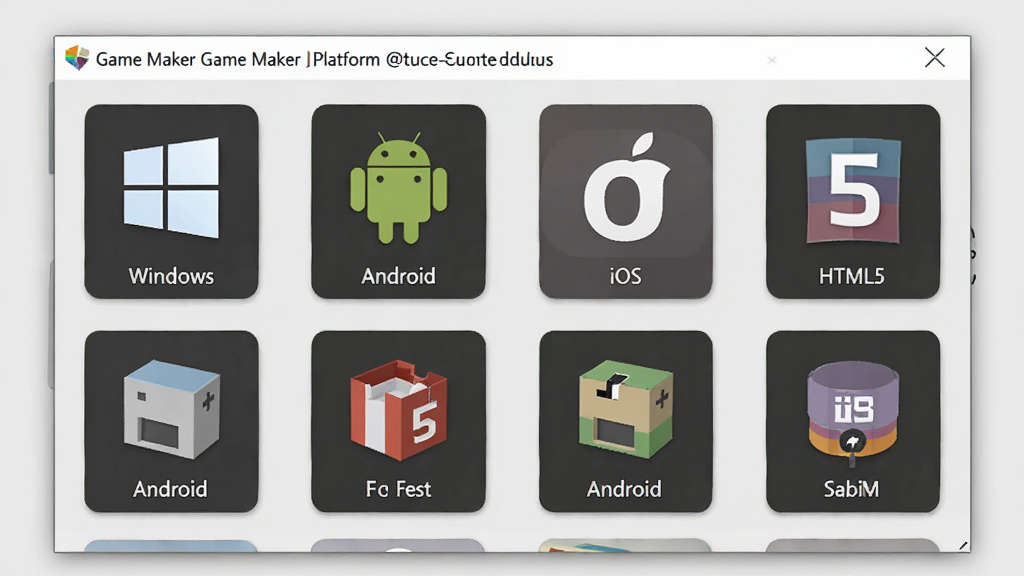1024x576 pixels.
Task: Select the Windows platform tile
Action: [x=171, y=201]
